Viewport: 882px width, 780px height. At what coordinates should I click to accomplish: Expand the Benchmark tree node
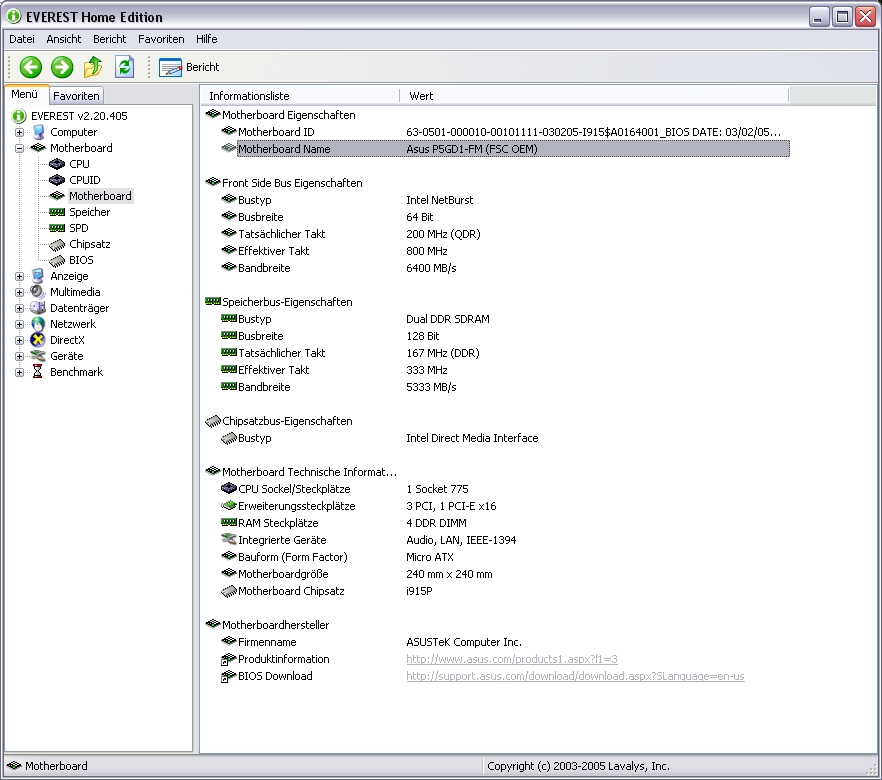(19, 372)
